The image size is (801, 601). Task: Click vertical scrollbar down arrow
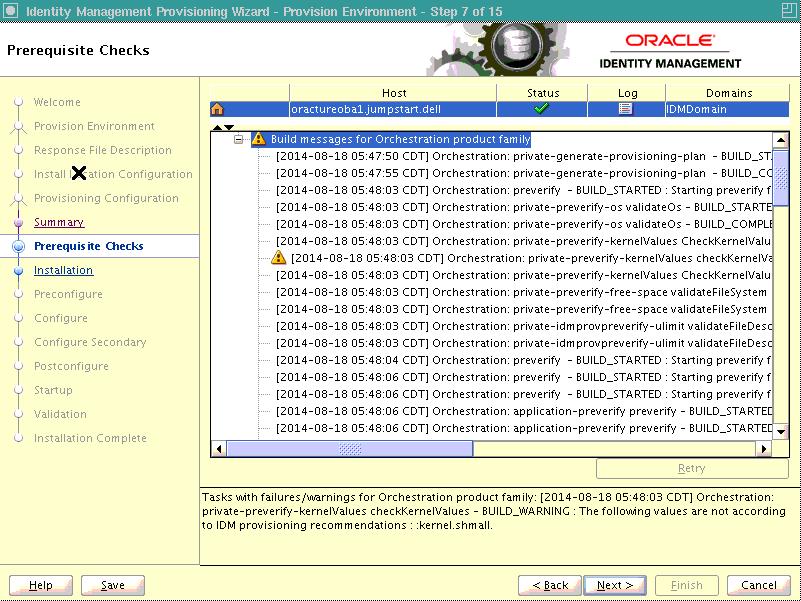pos(781,430)
